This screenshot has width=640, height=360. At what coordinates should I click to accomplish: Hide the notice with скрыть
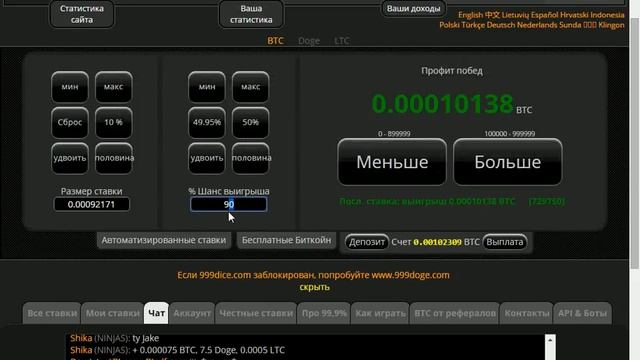click(x=314, y=287)
